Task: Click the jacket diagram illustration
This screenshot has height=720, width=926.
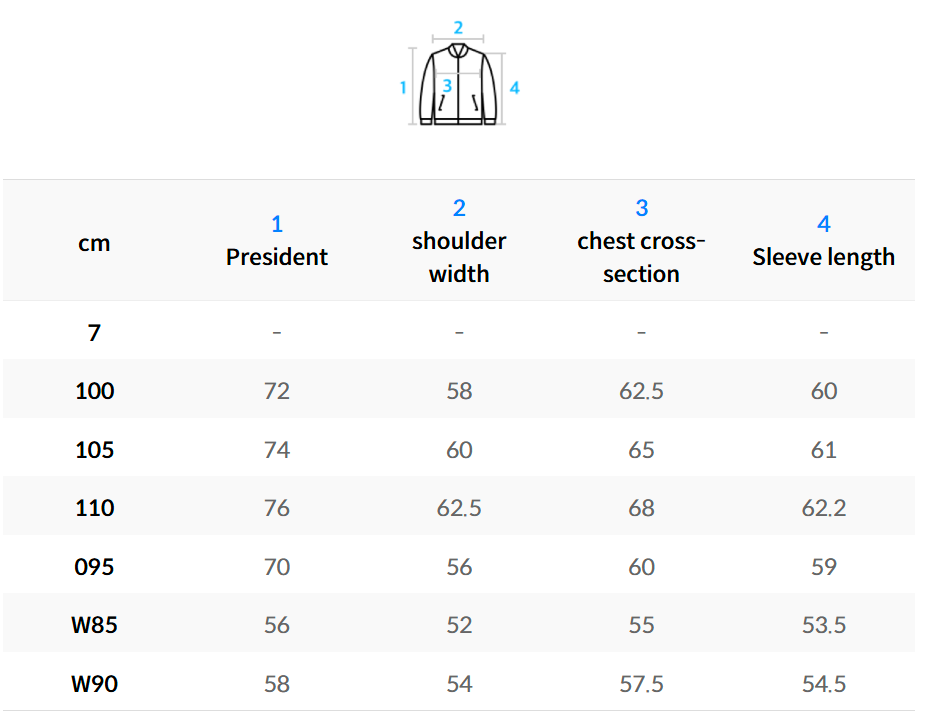Action: (x=459, y=85)
